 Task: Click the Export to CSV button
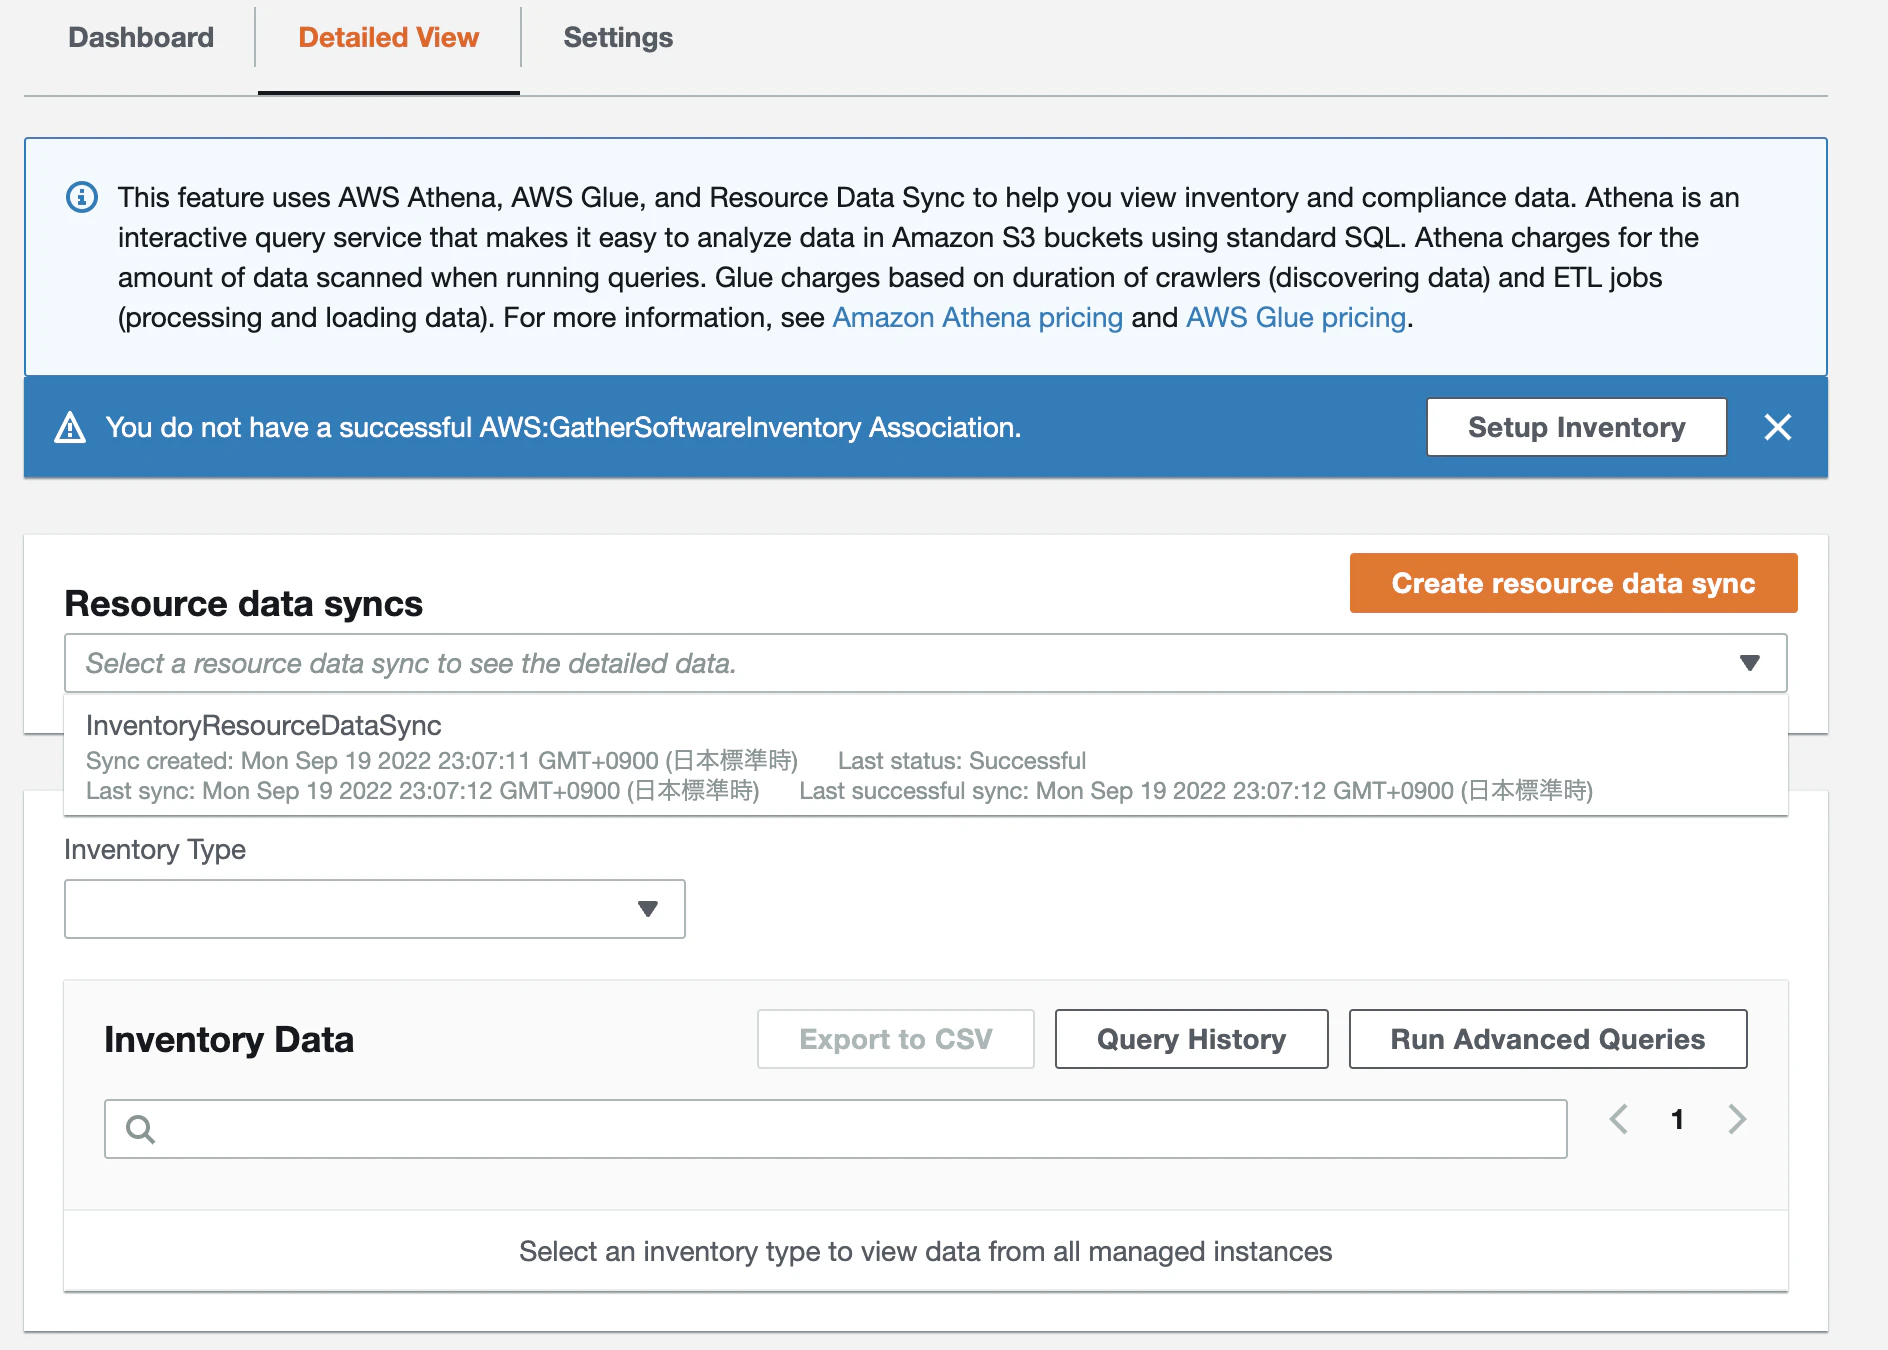tap(895, 1039)
